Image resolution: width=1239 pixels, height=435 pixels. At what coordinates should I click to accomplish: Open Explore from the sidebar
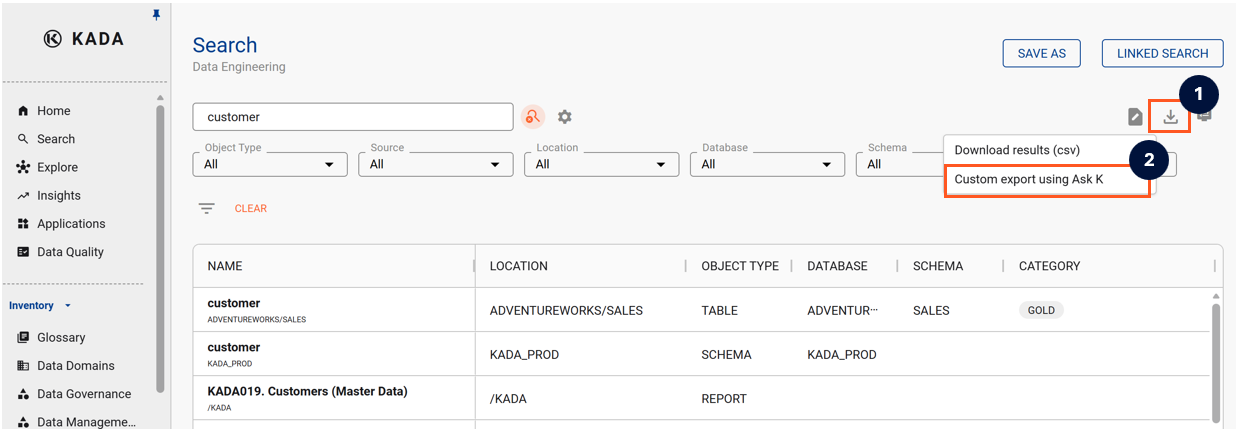57,167
